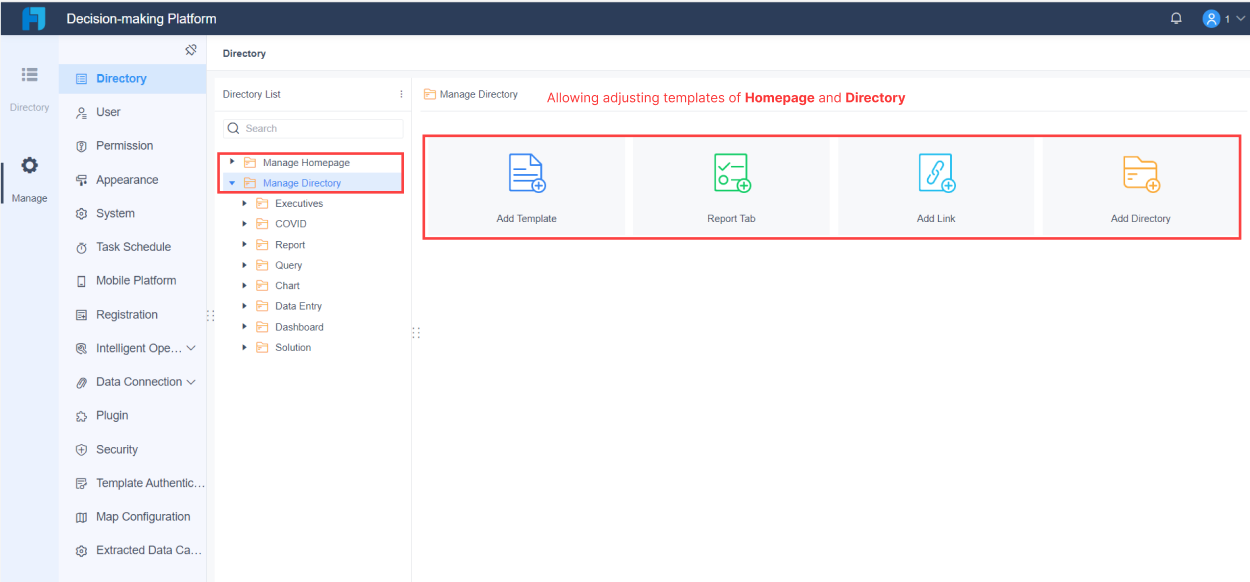Click the Add Directory icon
Screen dimensions: 1250x582
point(1140,176)
